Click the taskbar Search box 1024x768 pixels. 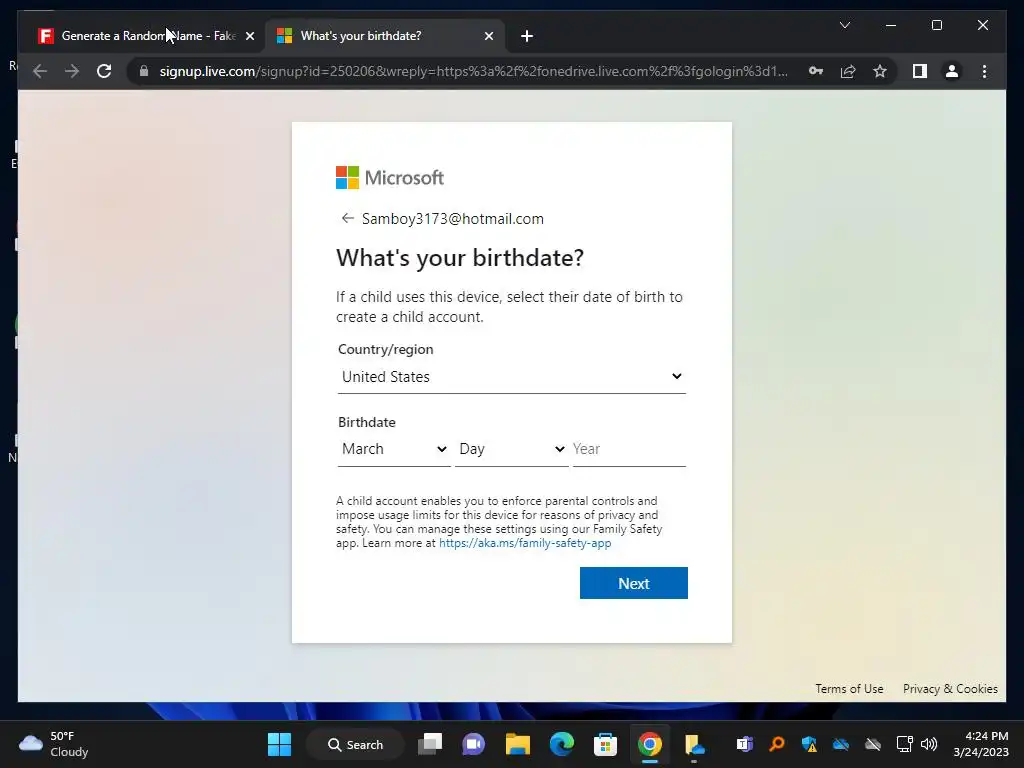[355, 744]
